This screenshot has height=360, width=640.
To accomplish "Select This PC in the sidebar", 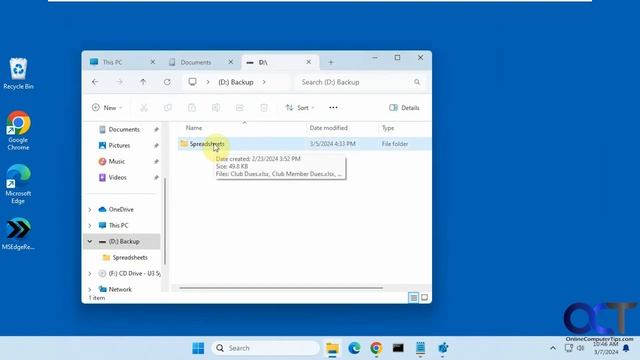I will (x=118, y=225).
